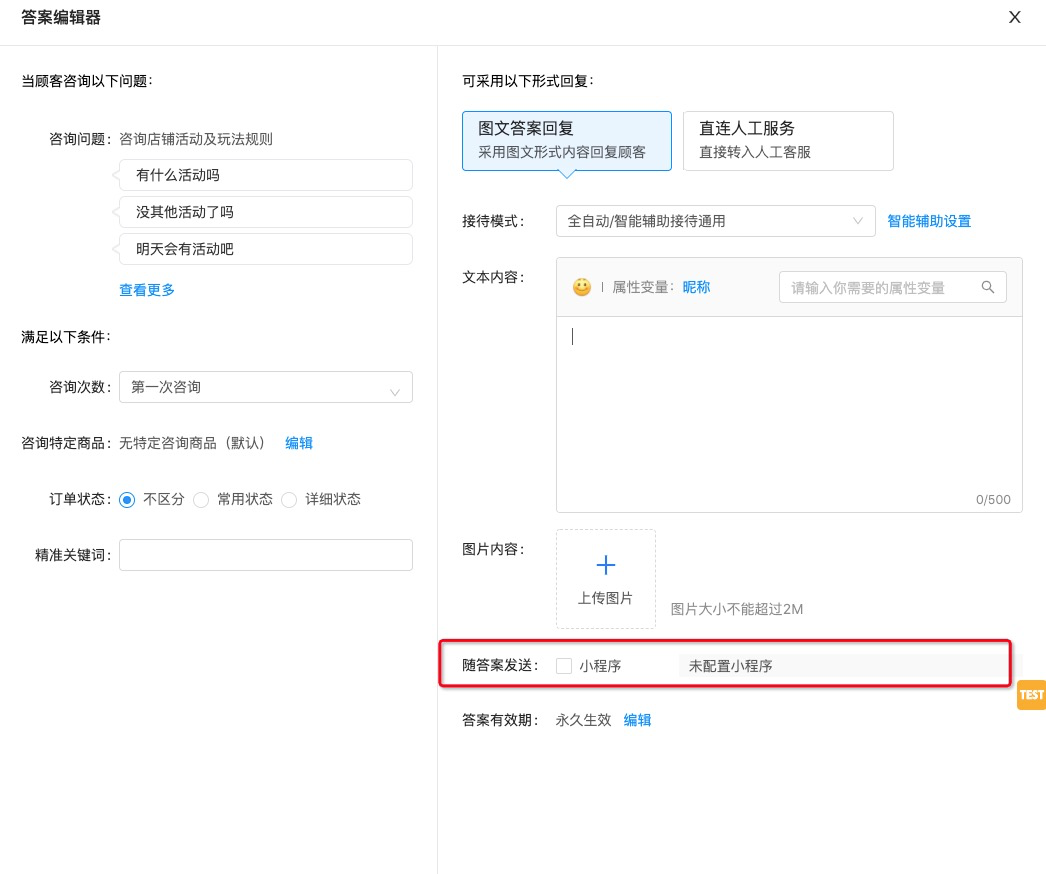Open 智能辅助设置 link
This screenshot has height=874, width=1046.
929,221
